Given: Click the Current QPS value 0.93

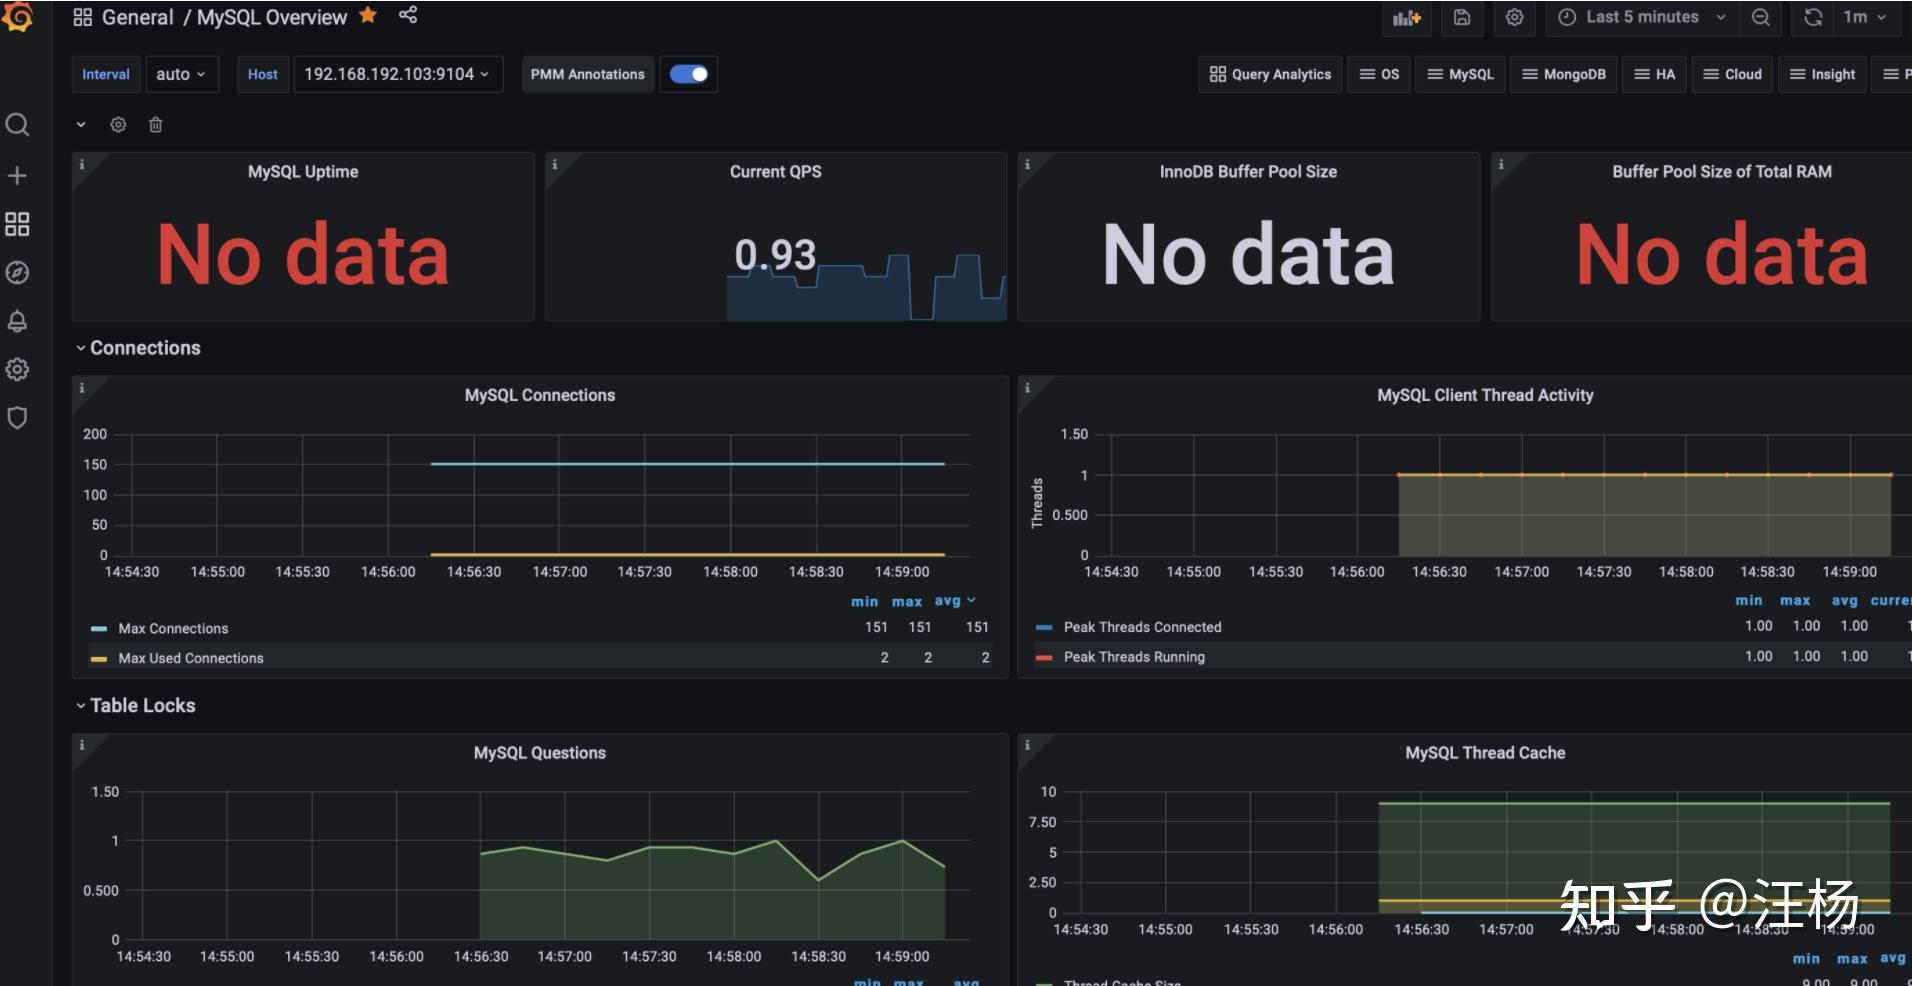Looking at the screenshot, I should pos(776,254).
